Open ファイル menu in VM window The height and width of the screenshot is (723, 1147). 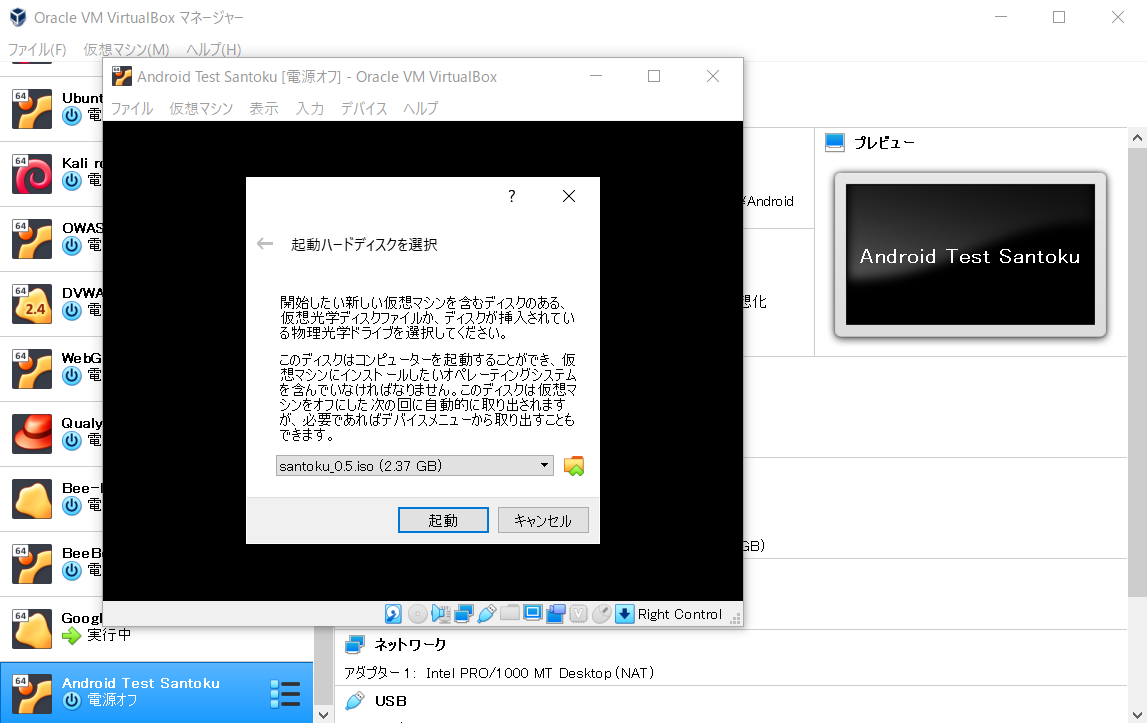click(132, 108)
